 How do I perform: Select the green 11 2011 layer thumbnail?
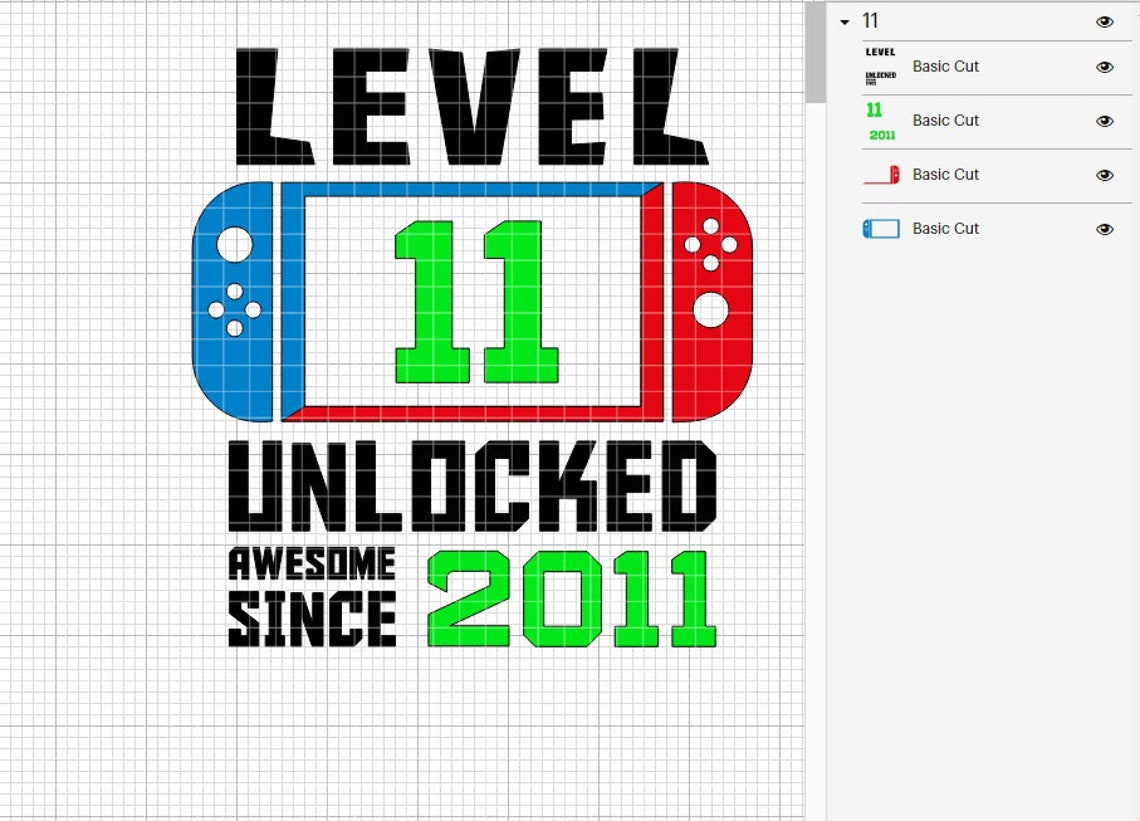pyautogui.click(x=879, y=120)
